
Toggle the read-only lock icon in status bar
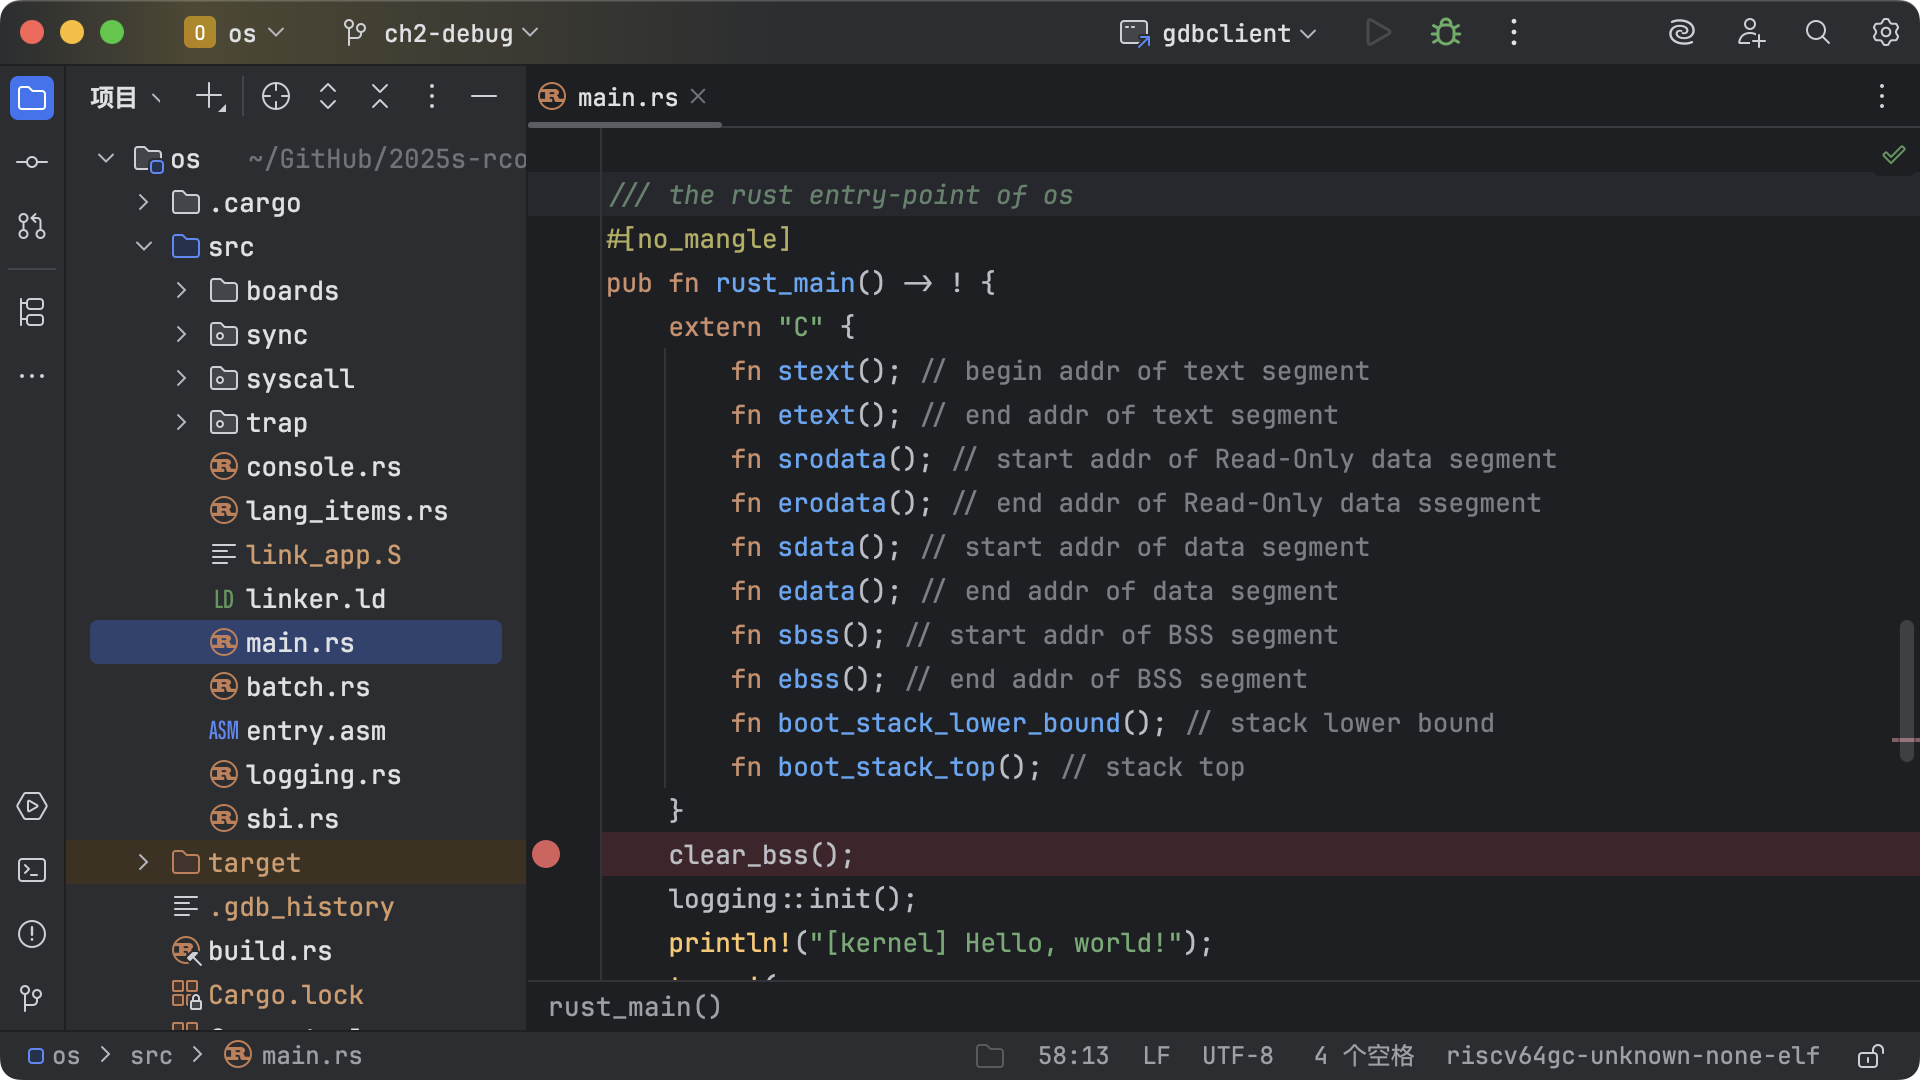1871,1056
